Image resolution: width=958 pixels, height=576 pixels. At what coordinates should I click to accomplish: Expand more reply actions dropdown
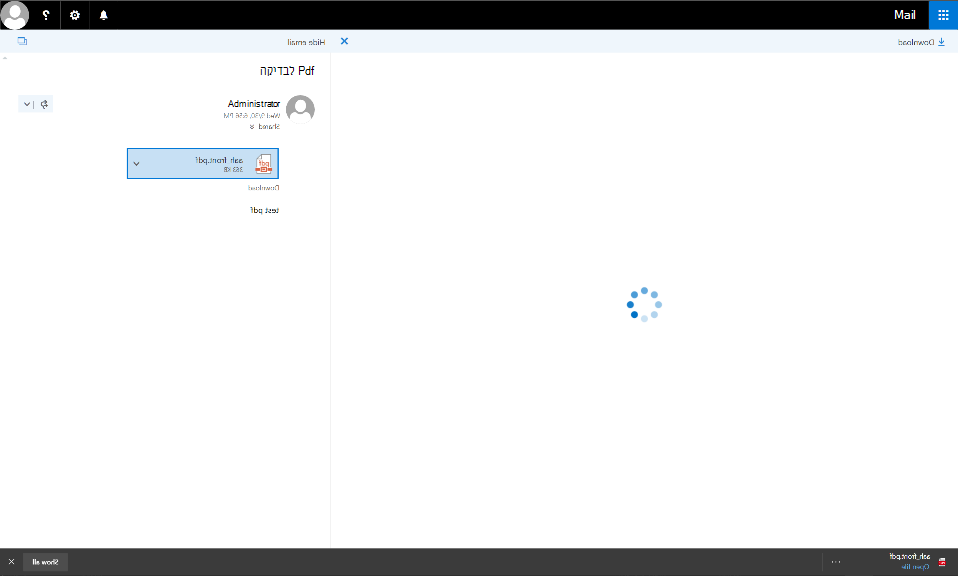click(x=27, y=104)
